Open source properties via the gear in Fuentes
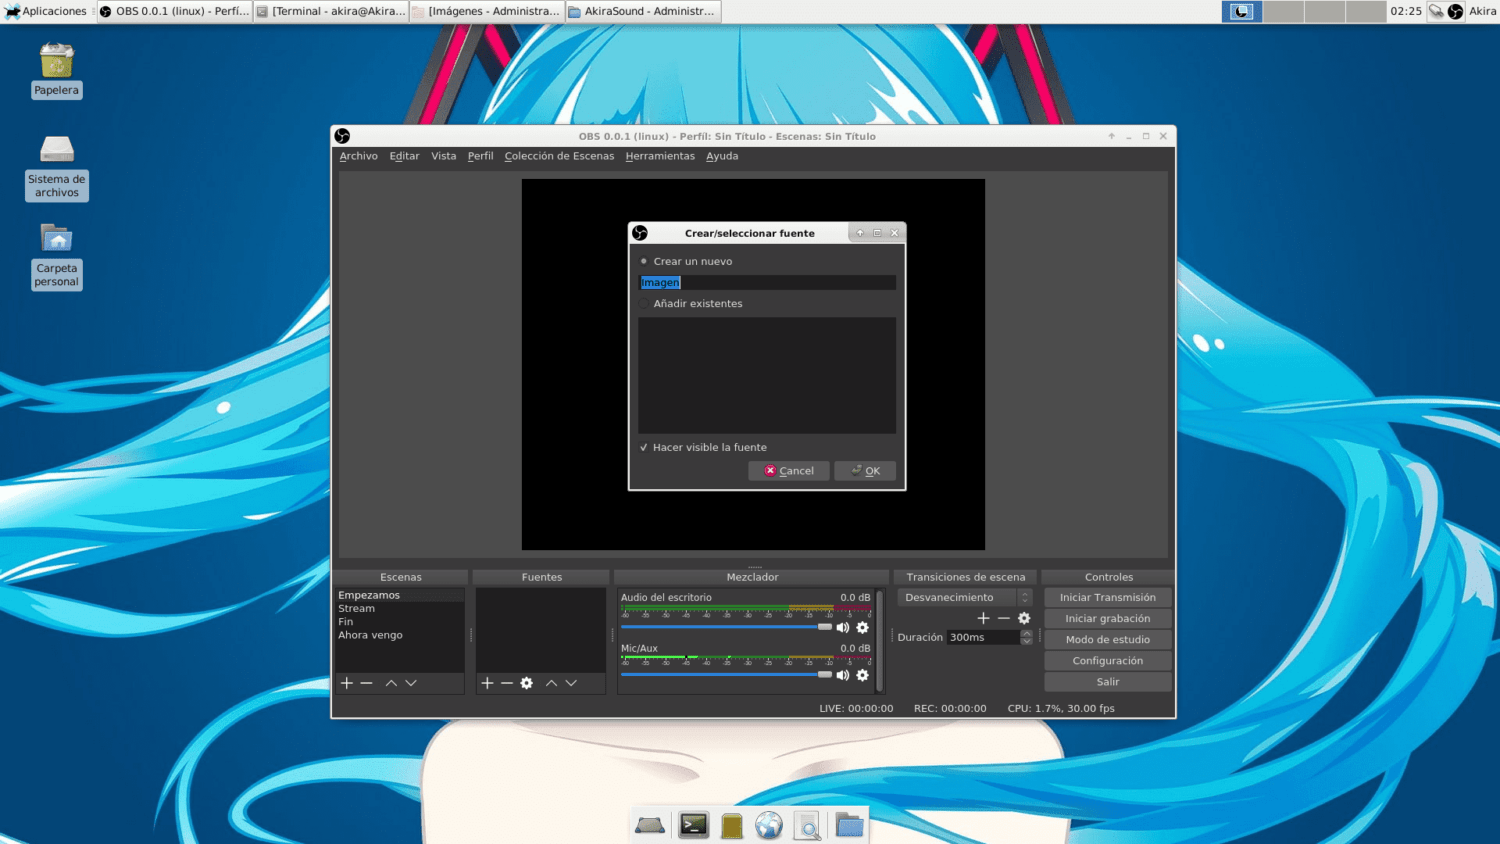The height and width of the screenshot is (844, 1500). tap(527, 683)
